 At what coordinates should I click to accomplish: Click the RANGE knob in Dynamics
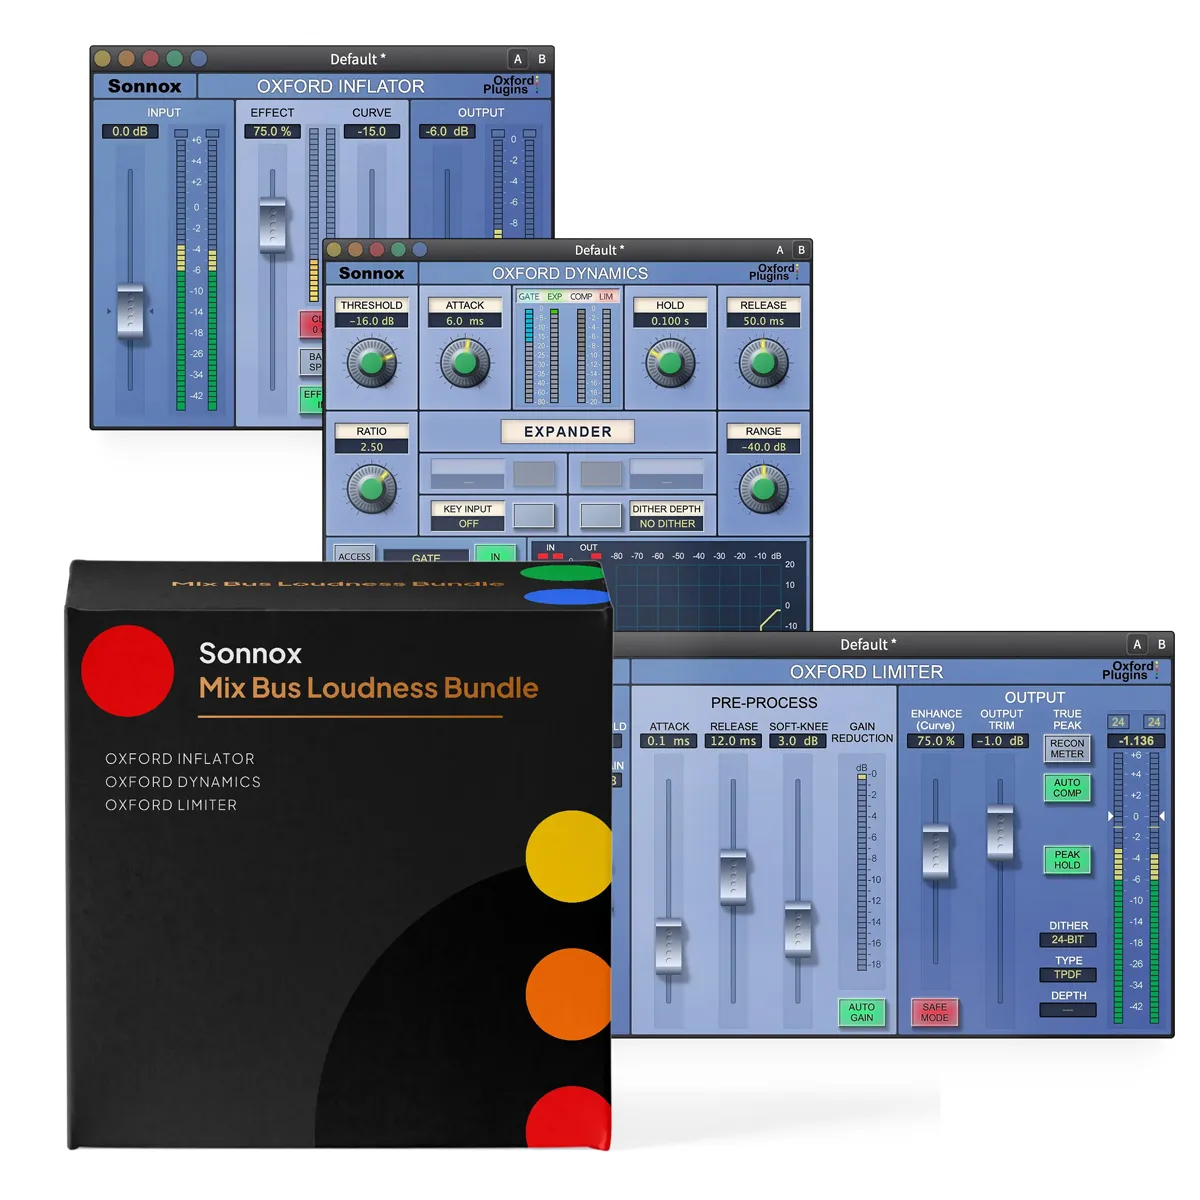point(763,489)
